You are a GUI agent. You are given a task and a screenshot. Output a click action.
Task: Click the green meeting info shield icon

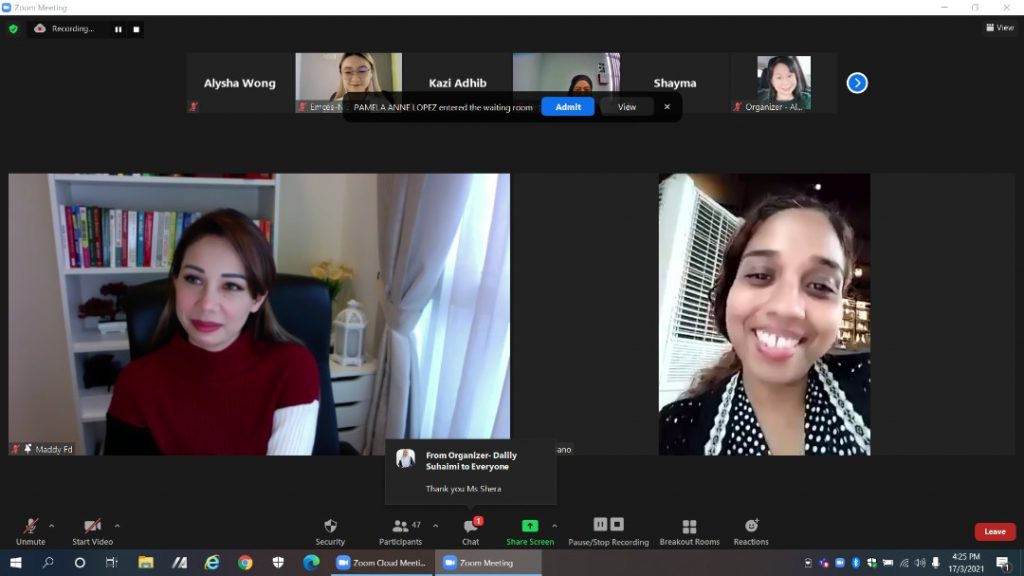[x=13, y=29]
